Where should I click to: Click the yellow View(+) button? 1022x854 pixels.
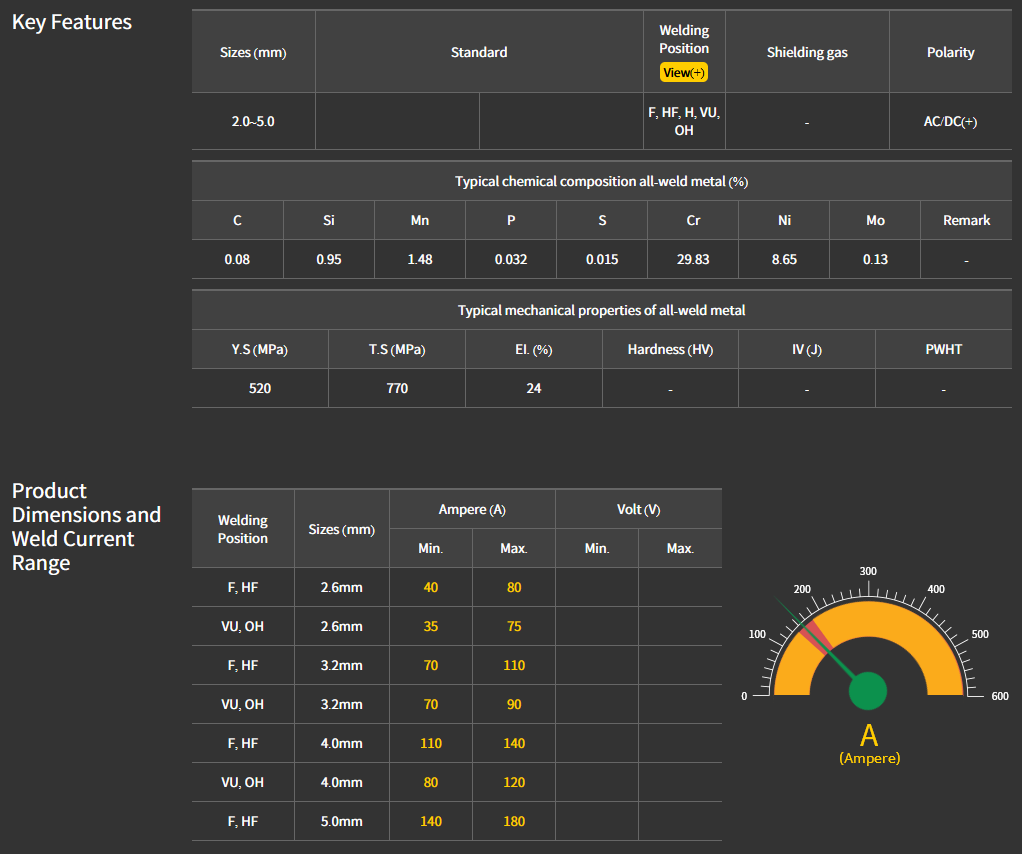pyautogui.click(x=684, y=73)
